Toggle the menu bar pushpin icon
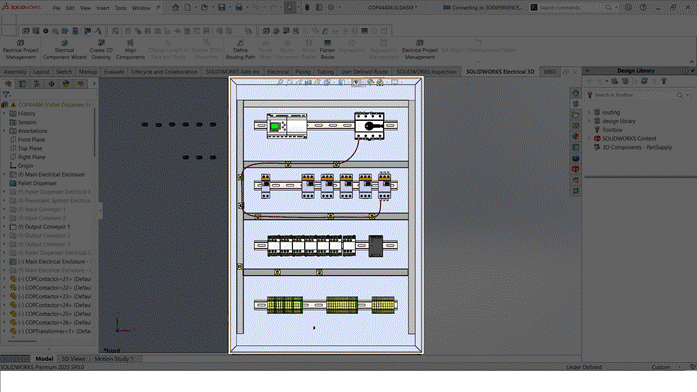Image resolution: width=697 pixels, height=392 pixels. [158, 8]
